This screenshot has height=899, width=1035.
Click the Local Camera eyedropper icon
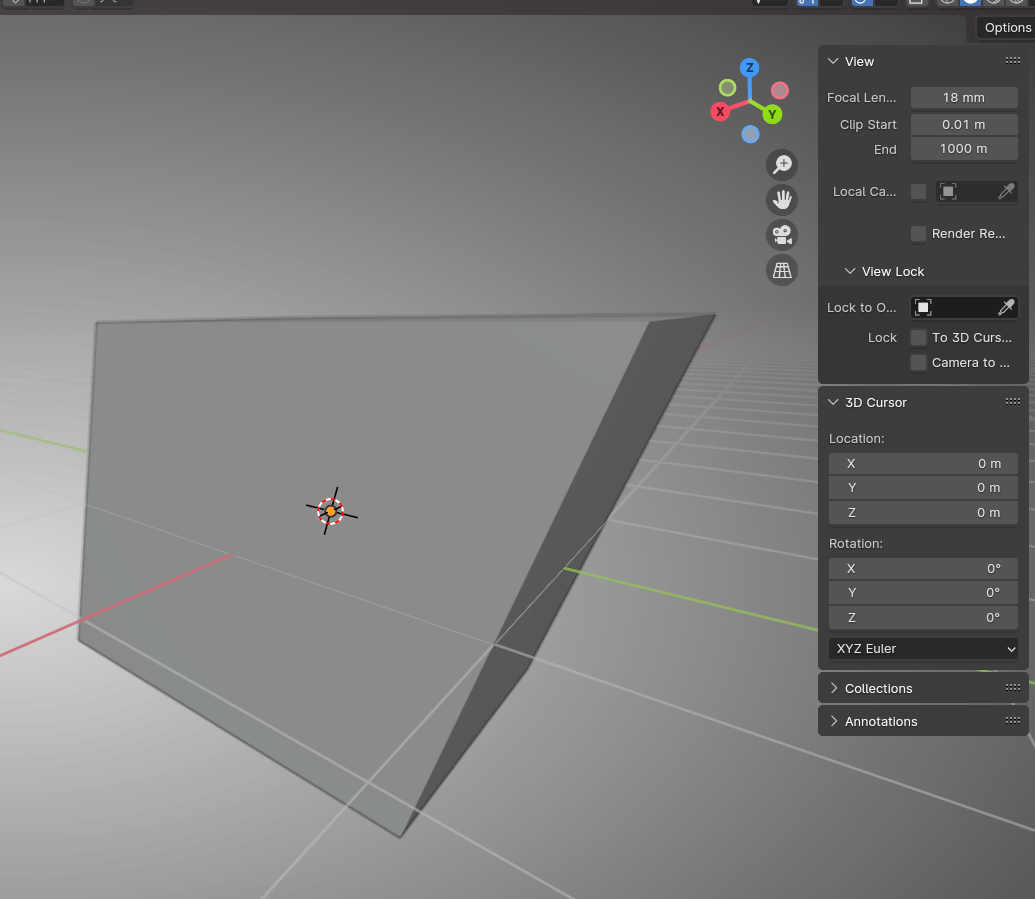point(1006,191)
